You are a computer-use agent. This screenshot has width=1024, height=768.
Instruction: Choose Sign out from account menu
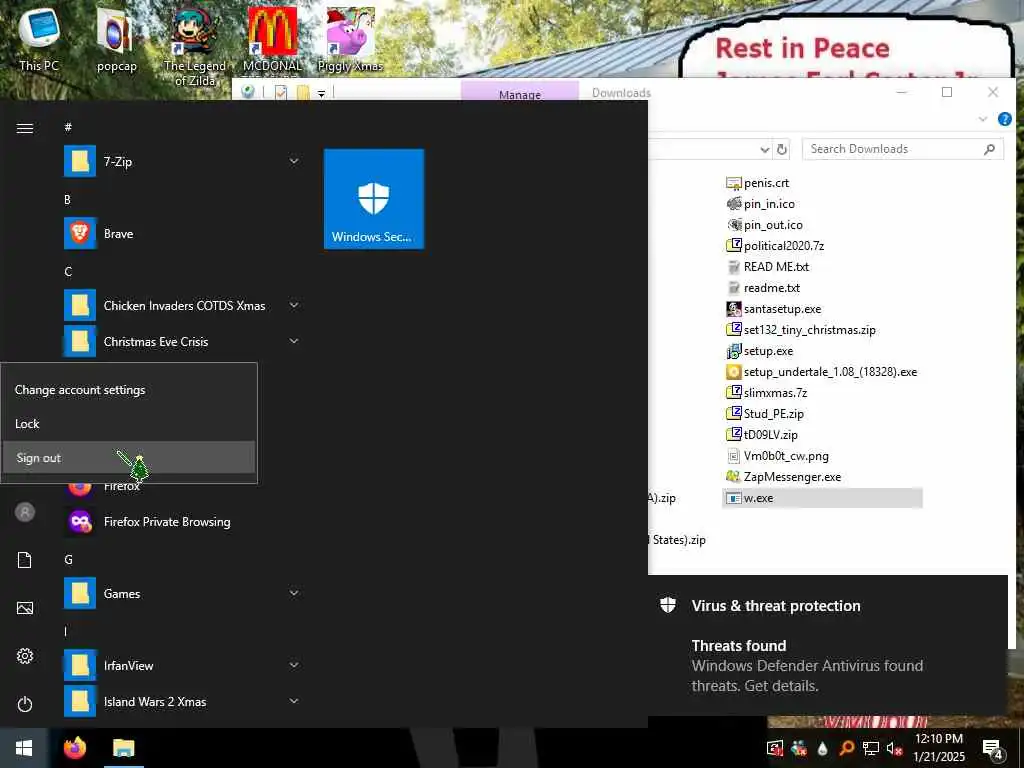click(x=129, y=458)
